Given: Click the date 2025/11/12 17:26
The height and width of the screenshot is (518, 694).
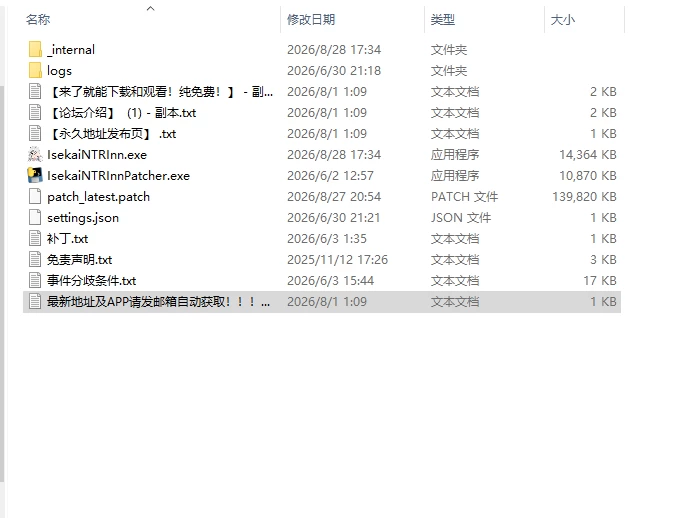Looking at the screenshot, I should point(337,259).
